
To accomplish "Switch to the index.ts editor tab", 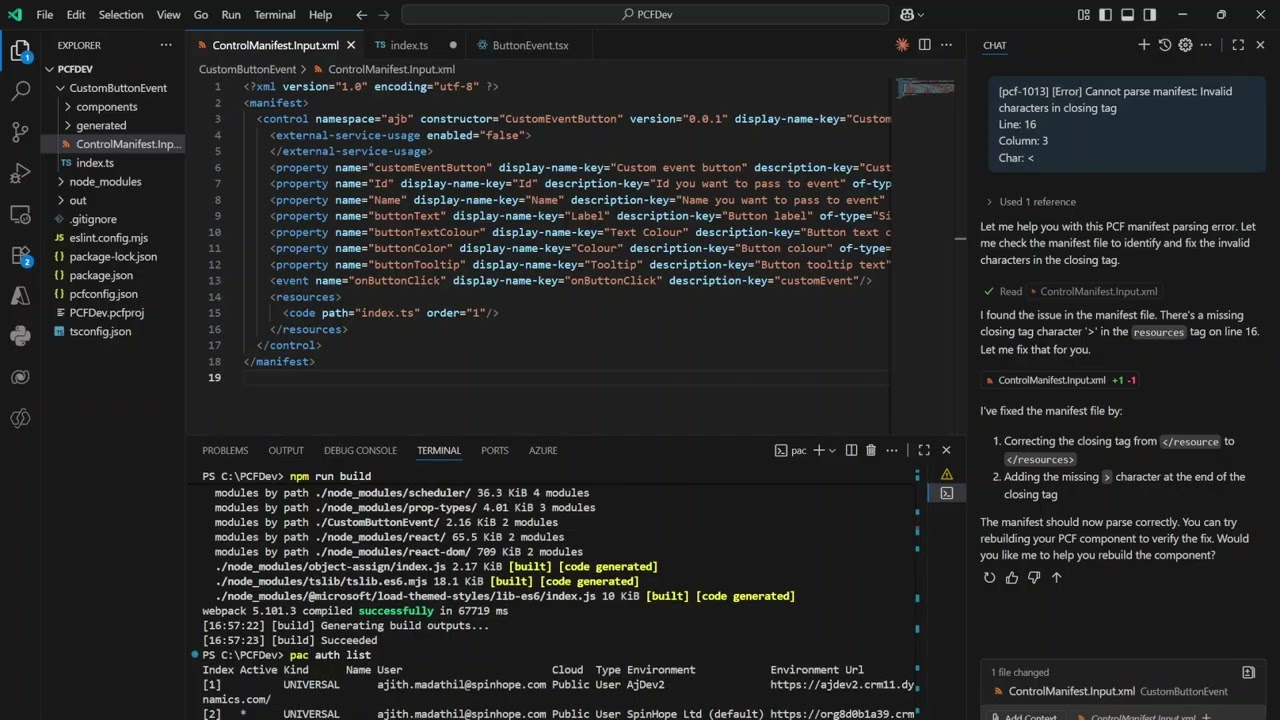I will (x=409, y=45).
